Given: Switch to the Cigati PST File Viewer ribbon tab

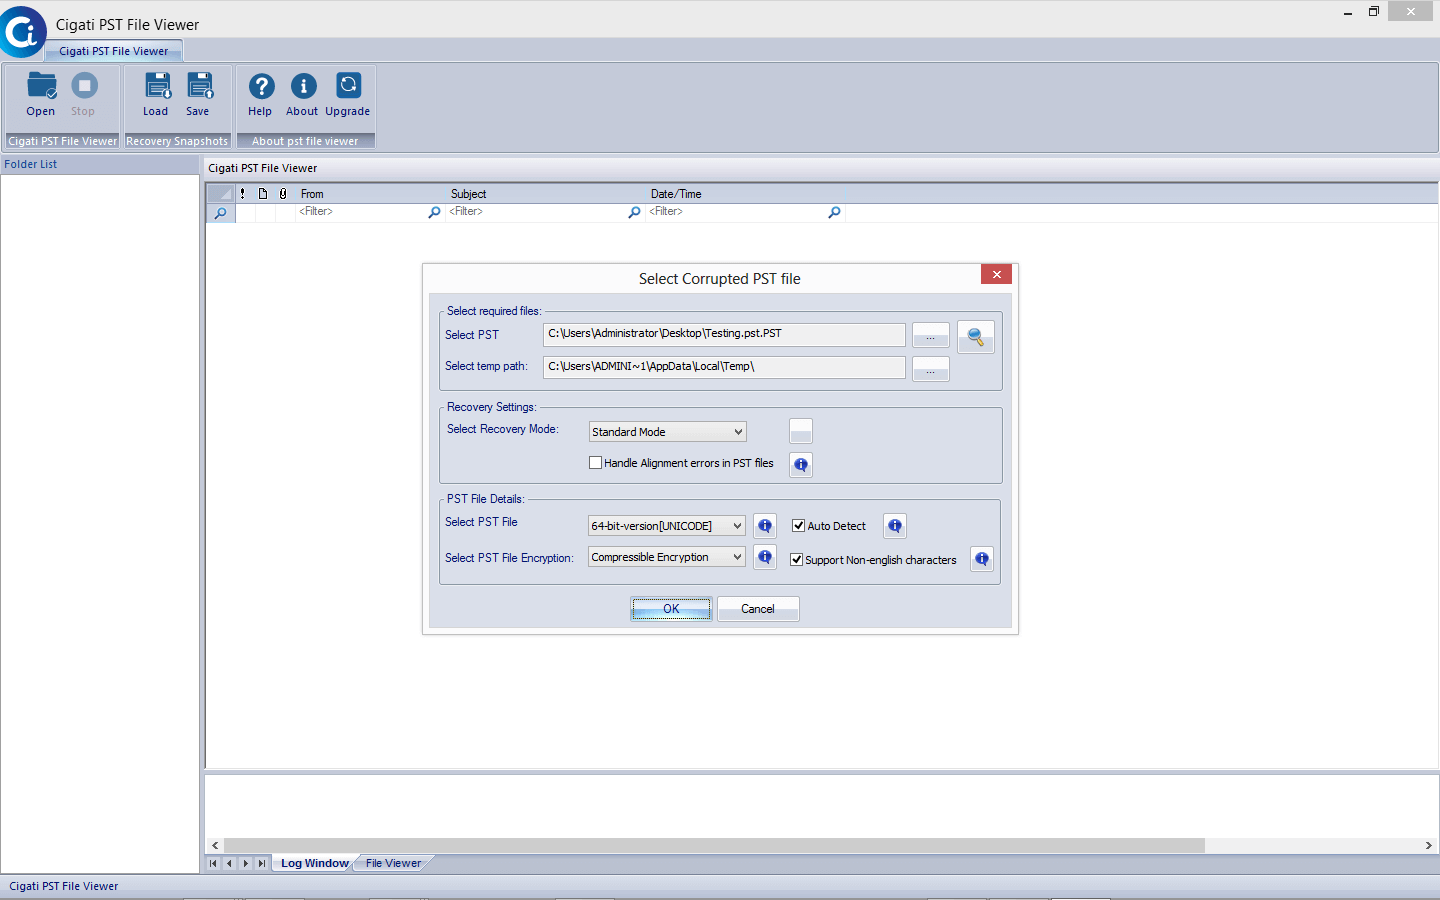Looking at the screenshot, I should coord(114,51).
